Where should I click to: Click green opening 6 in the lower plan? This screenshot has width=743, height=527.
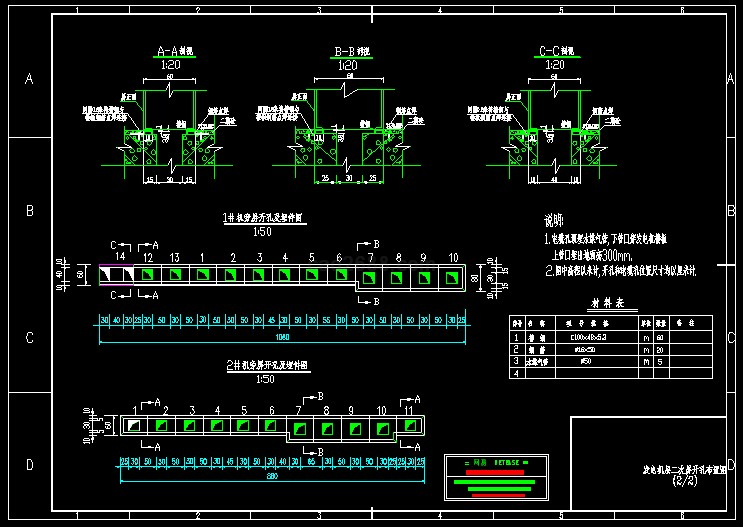click(271, 427)
